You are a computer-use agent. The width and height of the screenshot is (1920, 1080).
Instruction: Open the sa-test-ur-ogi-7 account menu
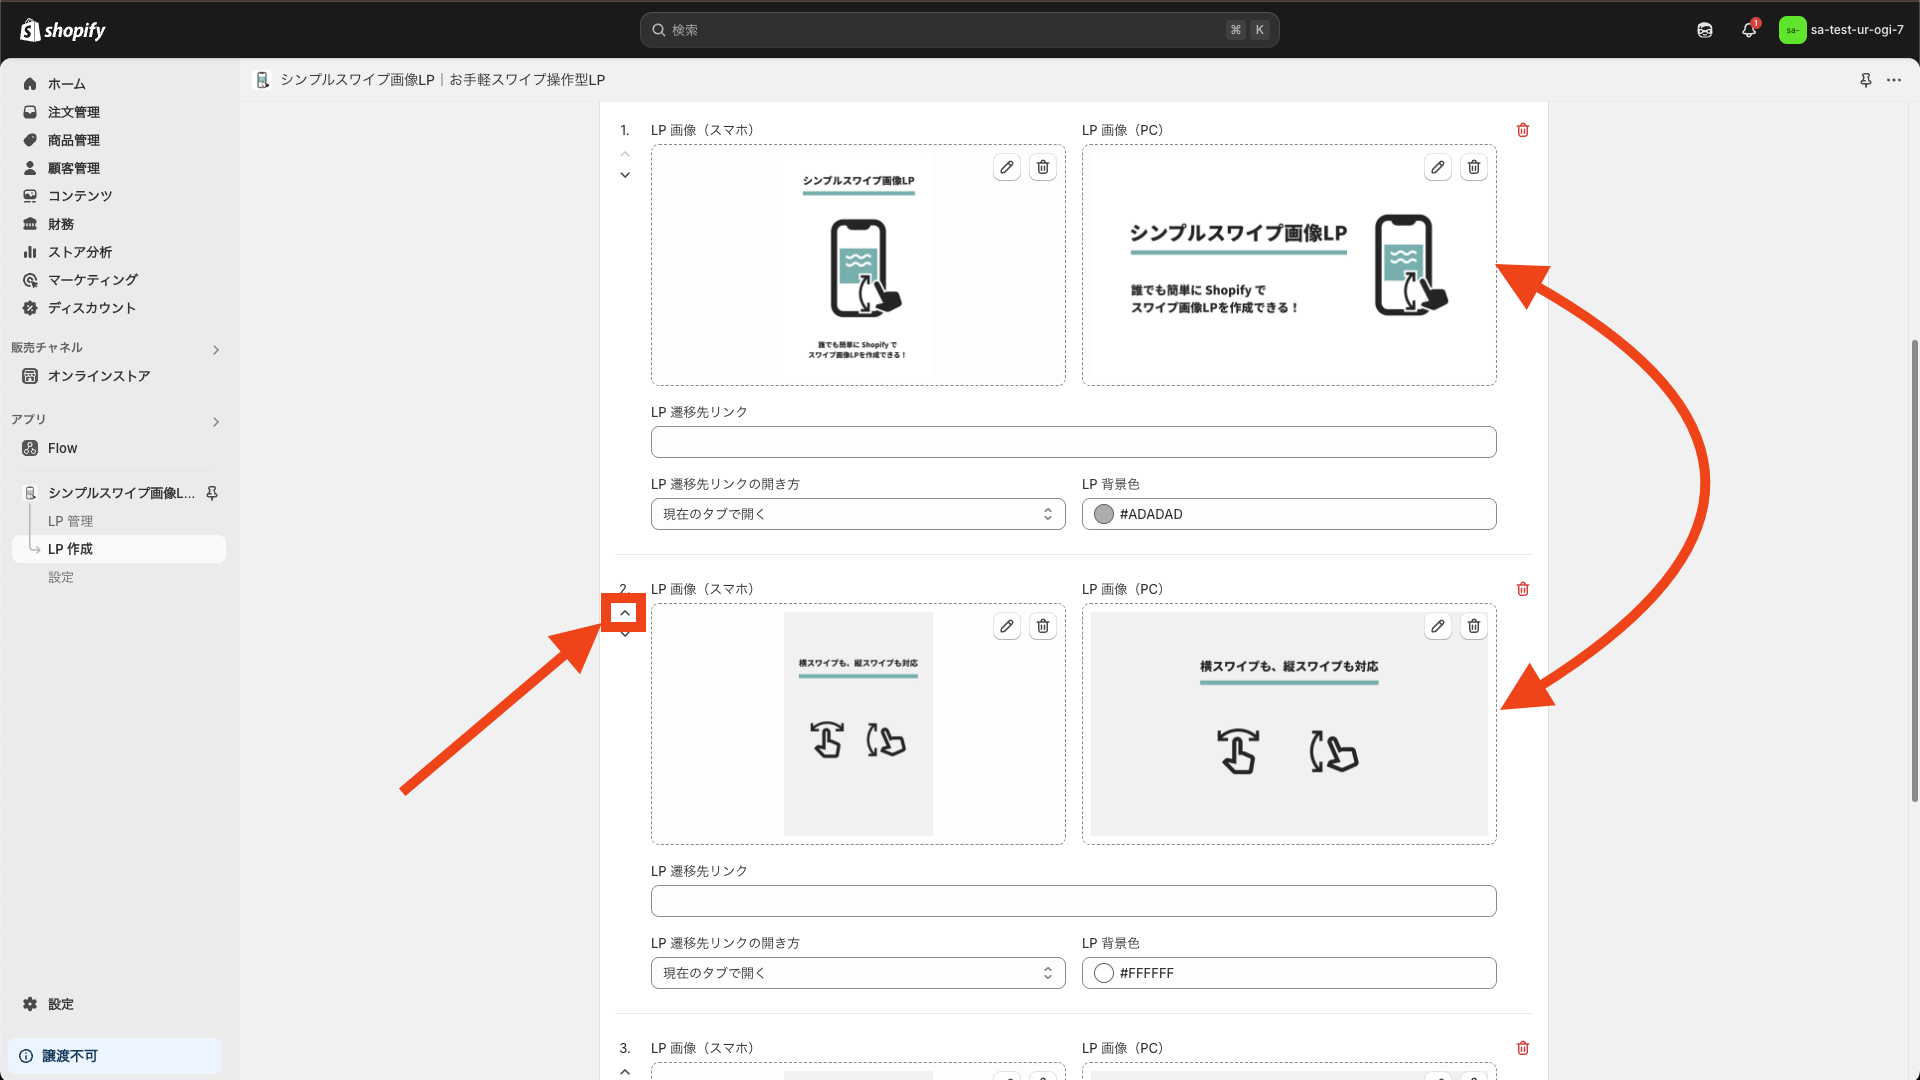[1842, 30]
